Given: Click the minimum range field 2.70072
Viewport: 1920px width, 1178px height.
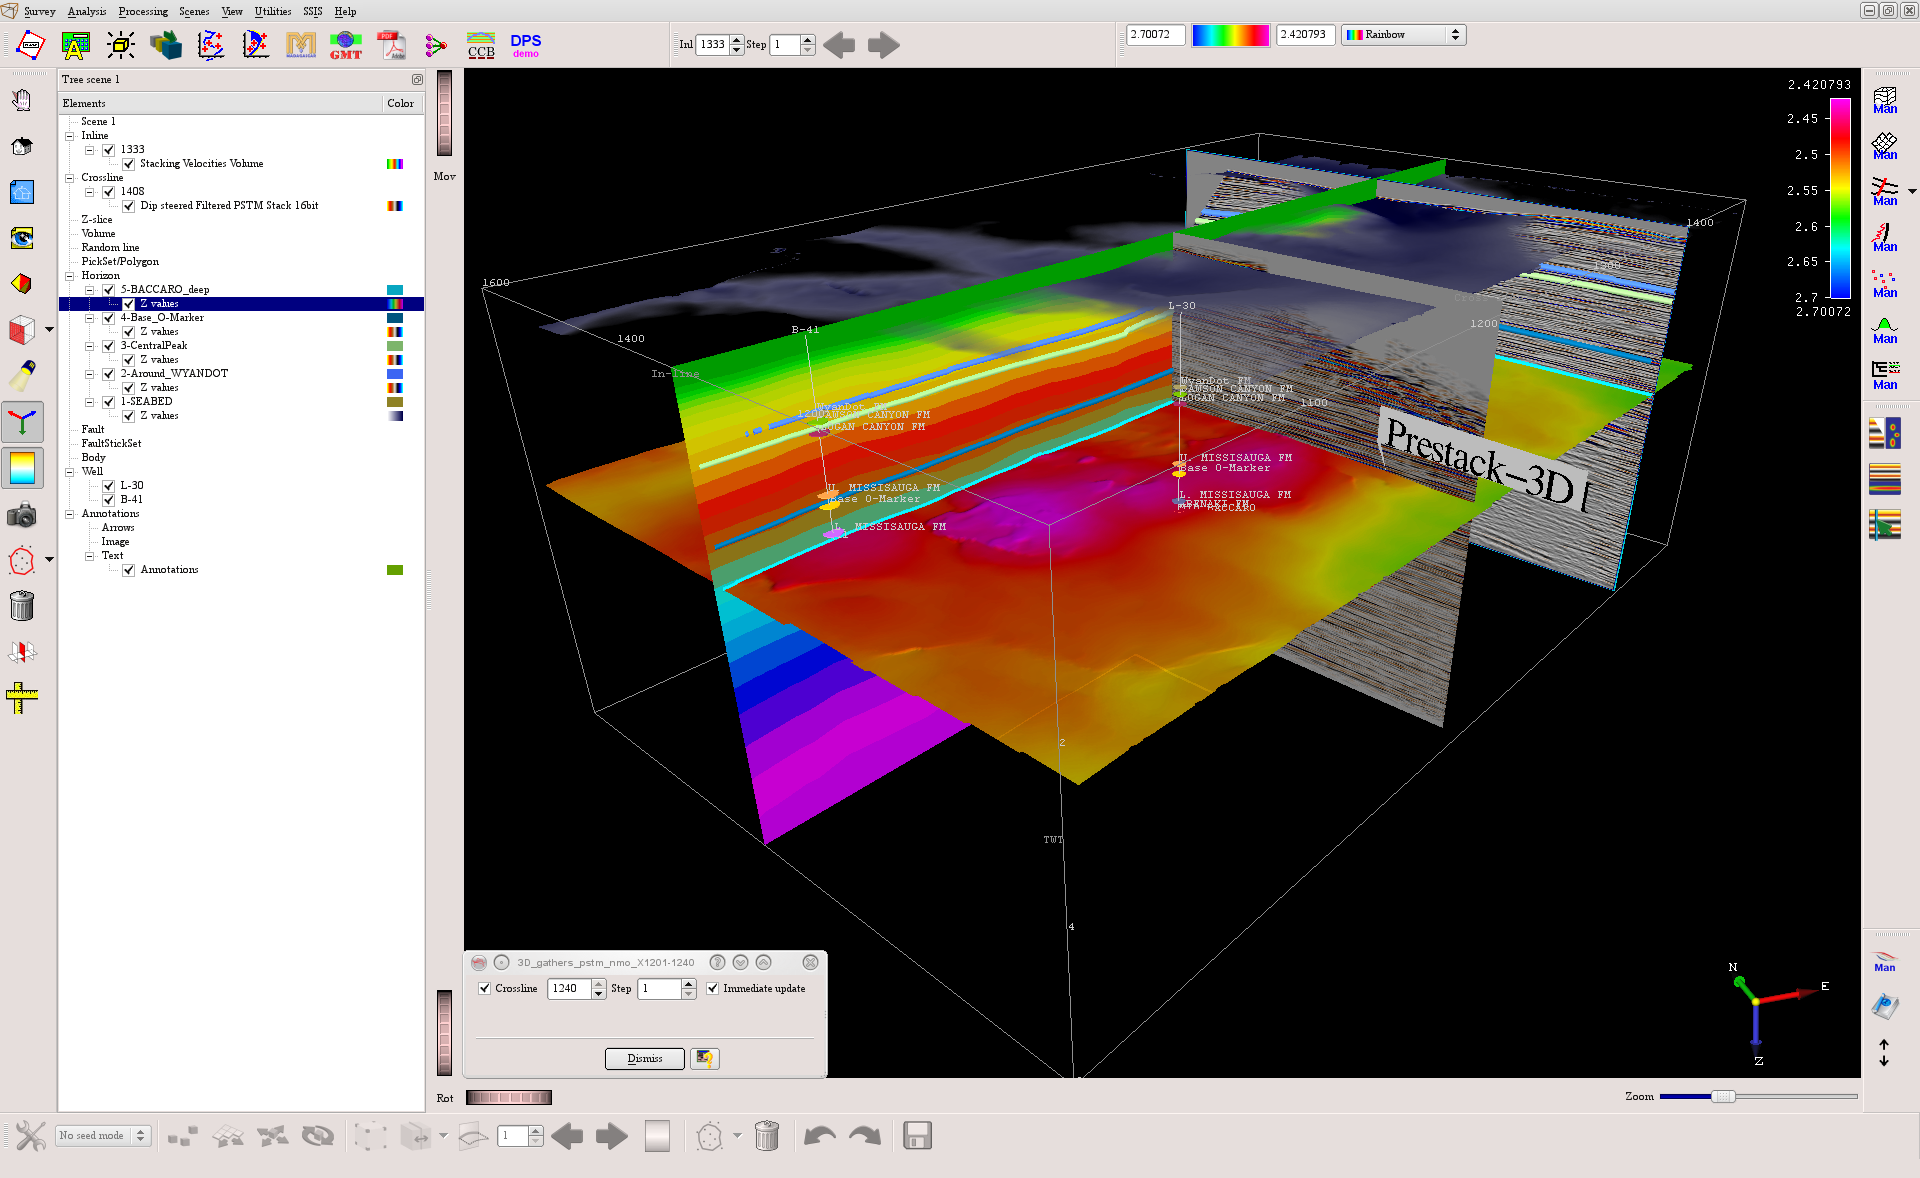Looking at the screenshot, I should [x=1156, y=35].
